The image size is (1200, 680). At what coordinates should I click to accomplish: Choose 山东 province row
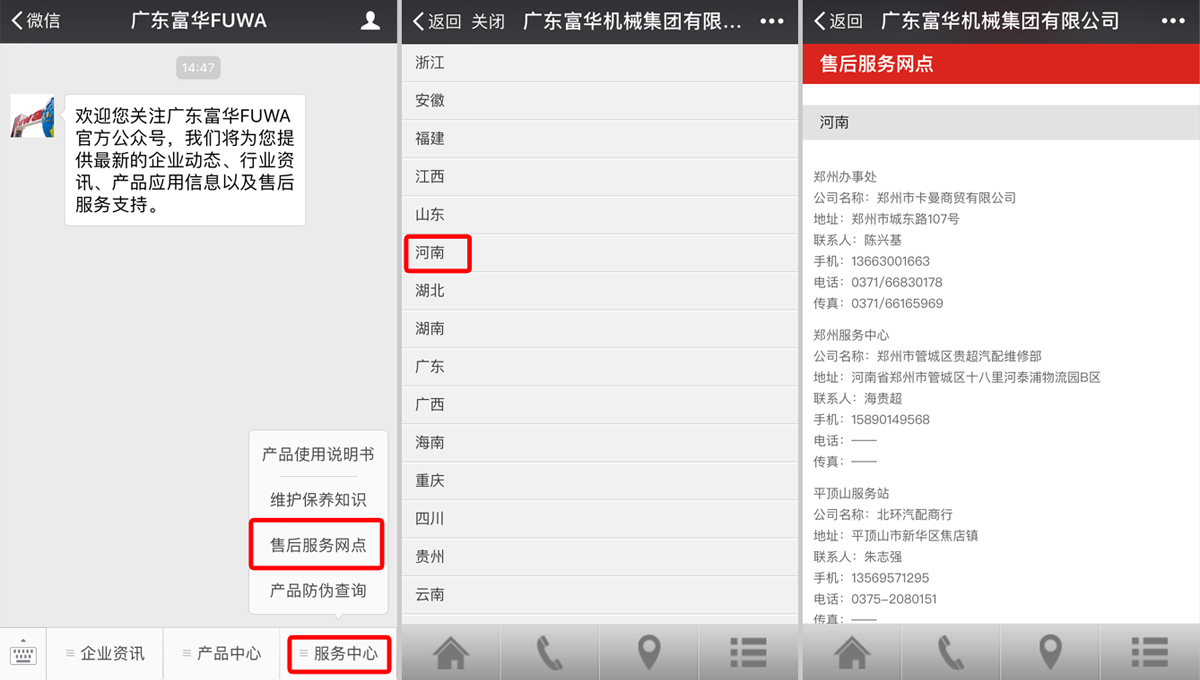click(600, 215)
